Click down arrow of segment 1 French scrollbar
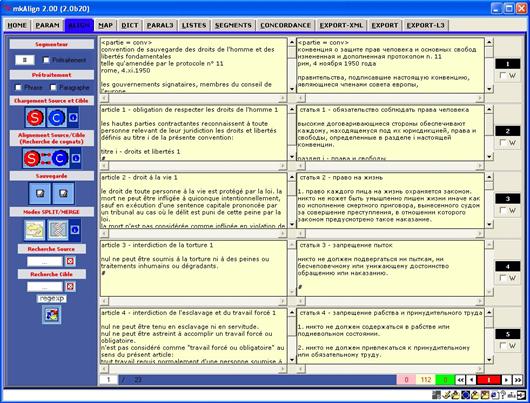The image size is (530, 403). (292, 89)
